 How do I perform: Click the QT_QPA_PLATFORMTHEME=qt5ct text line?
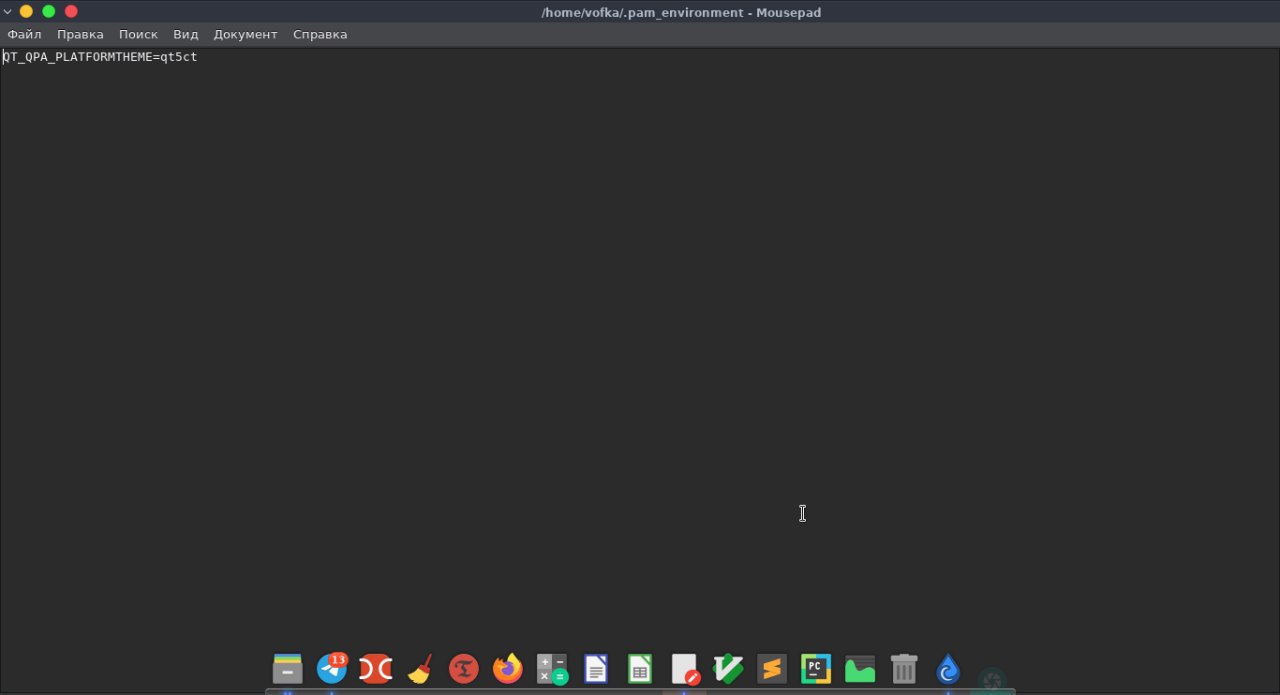point(100,57)
